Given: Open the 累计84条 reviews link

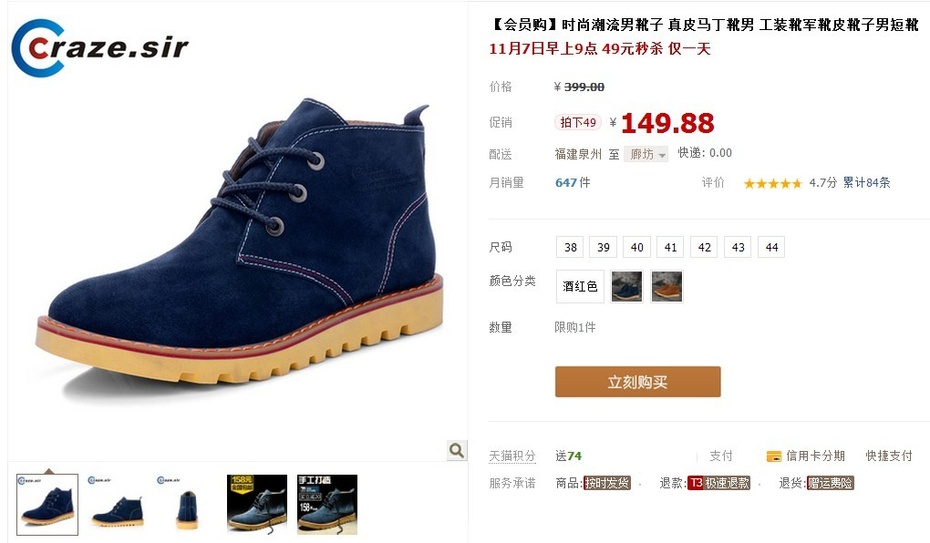Looking at the screenshot, I should pyautogui.click(x=867, y=183).
